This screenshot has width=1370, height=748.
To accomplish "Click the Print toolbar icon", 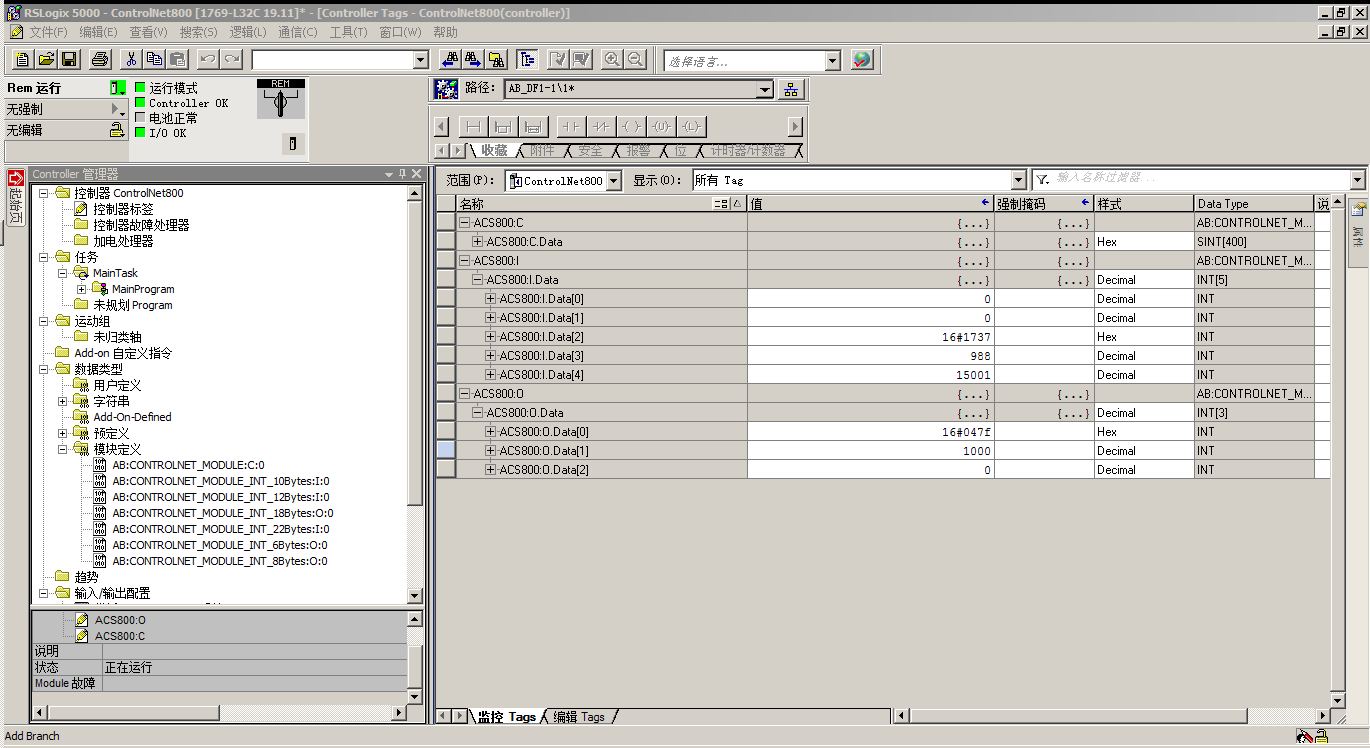I will tap(99, 60).
